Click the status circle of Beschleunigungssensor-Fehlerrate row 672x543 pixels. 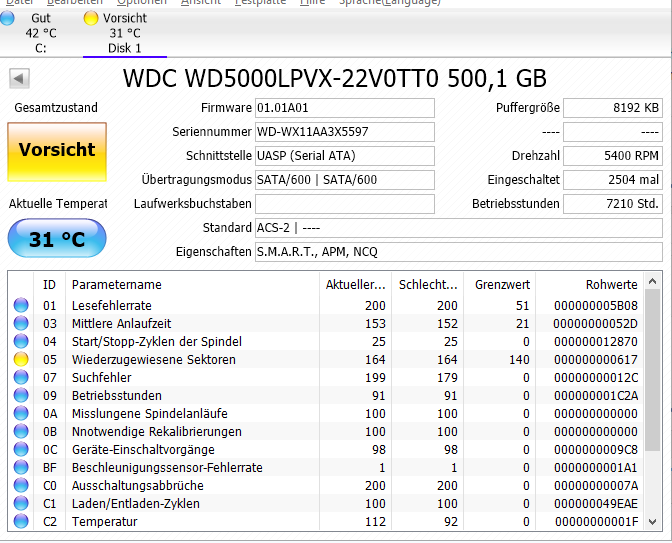[x=21, y=467]
